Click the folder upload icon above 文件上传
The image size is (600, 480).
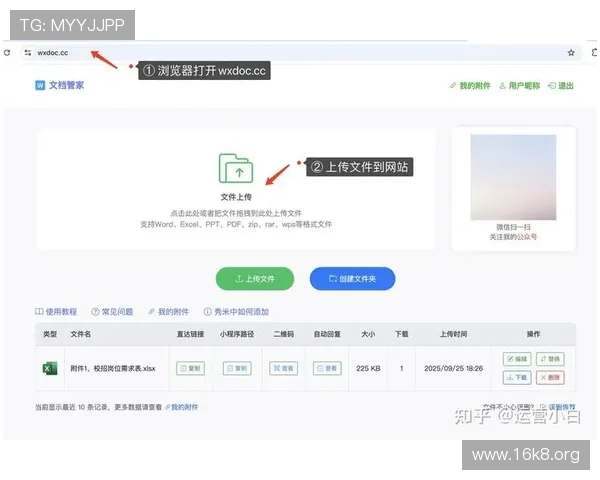(236, 168)
